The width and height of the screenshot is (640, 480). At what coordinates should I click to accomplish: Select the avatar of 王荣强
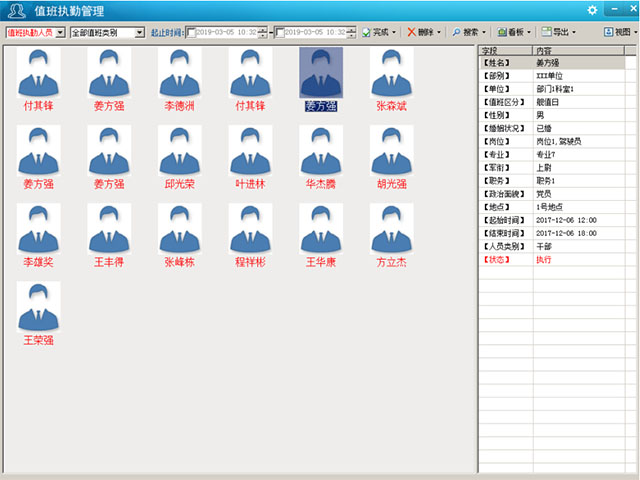pos(38,307)
